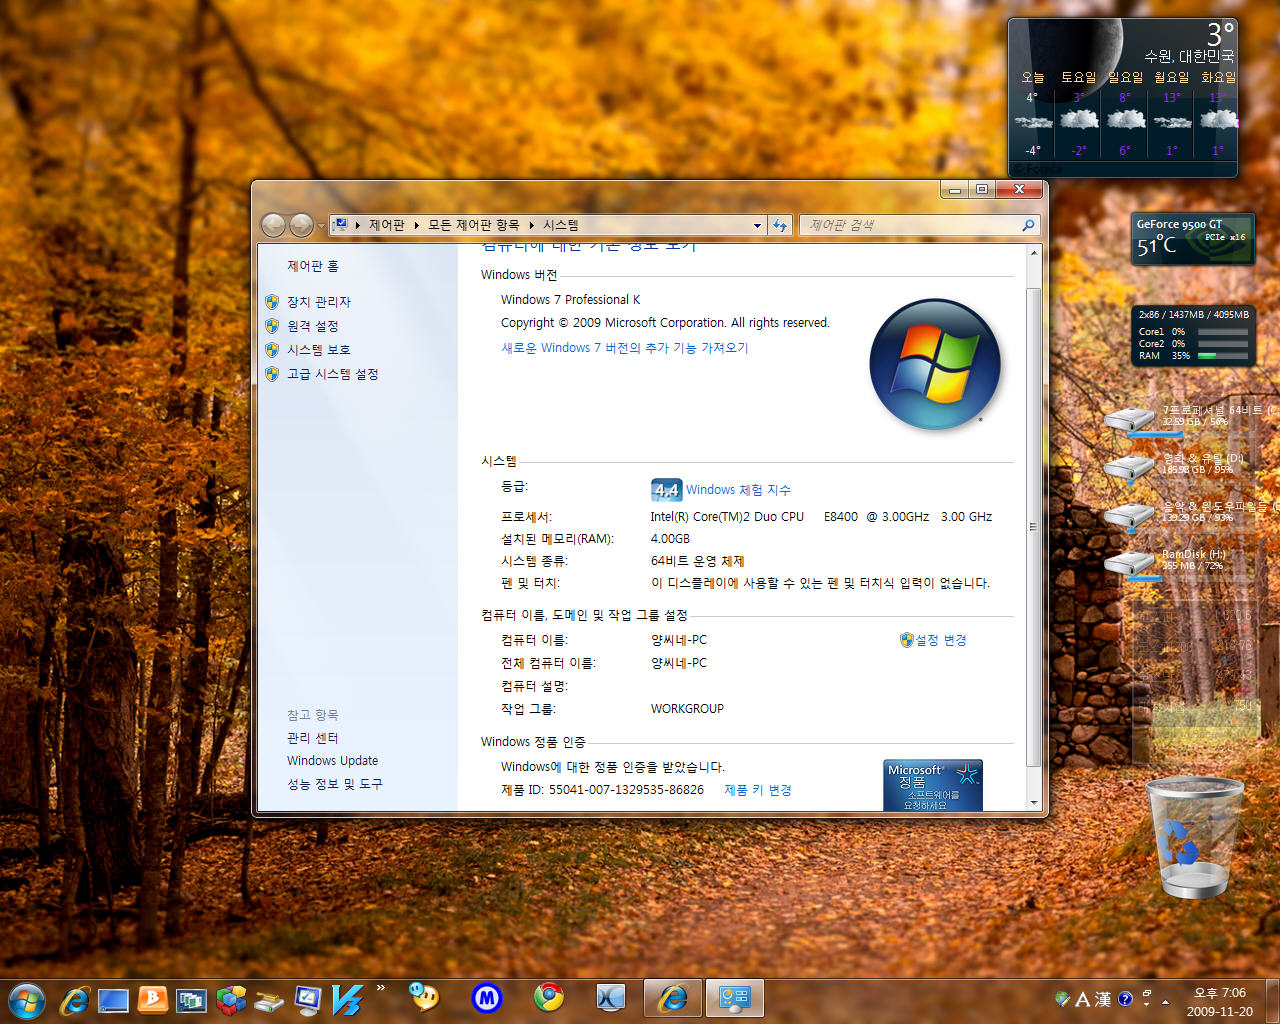Image resolution: width=1280 pixels, height=1024 pixels.
Task: Expand the arrow after 모든 제어판 항목 breadcrumb
Action: (532, 226)
